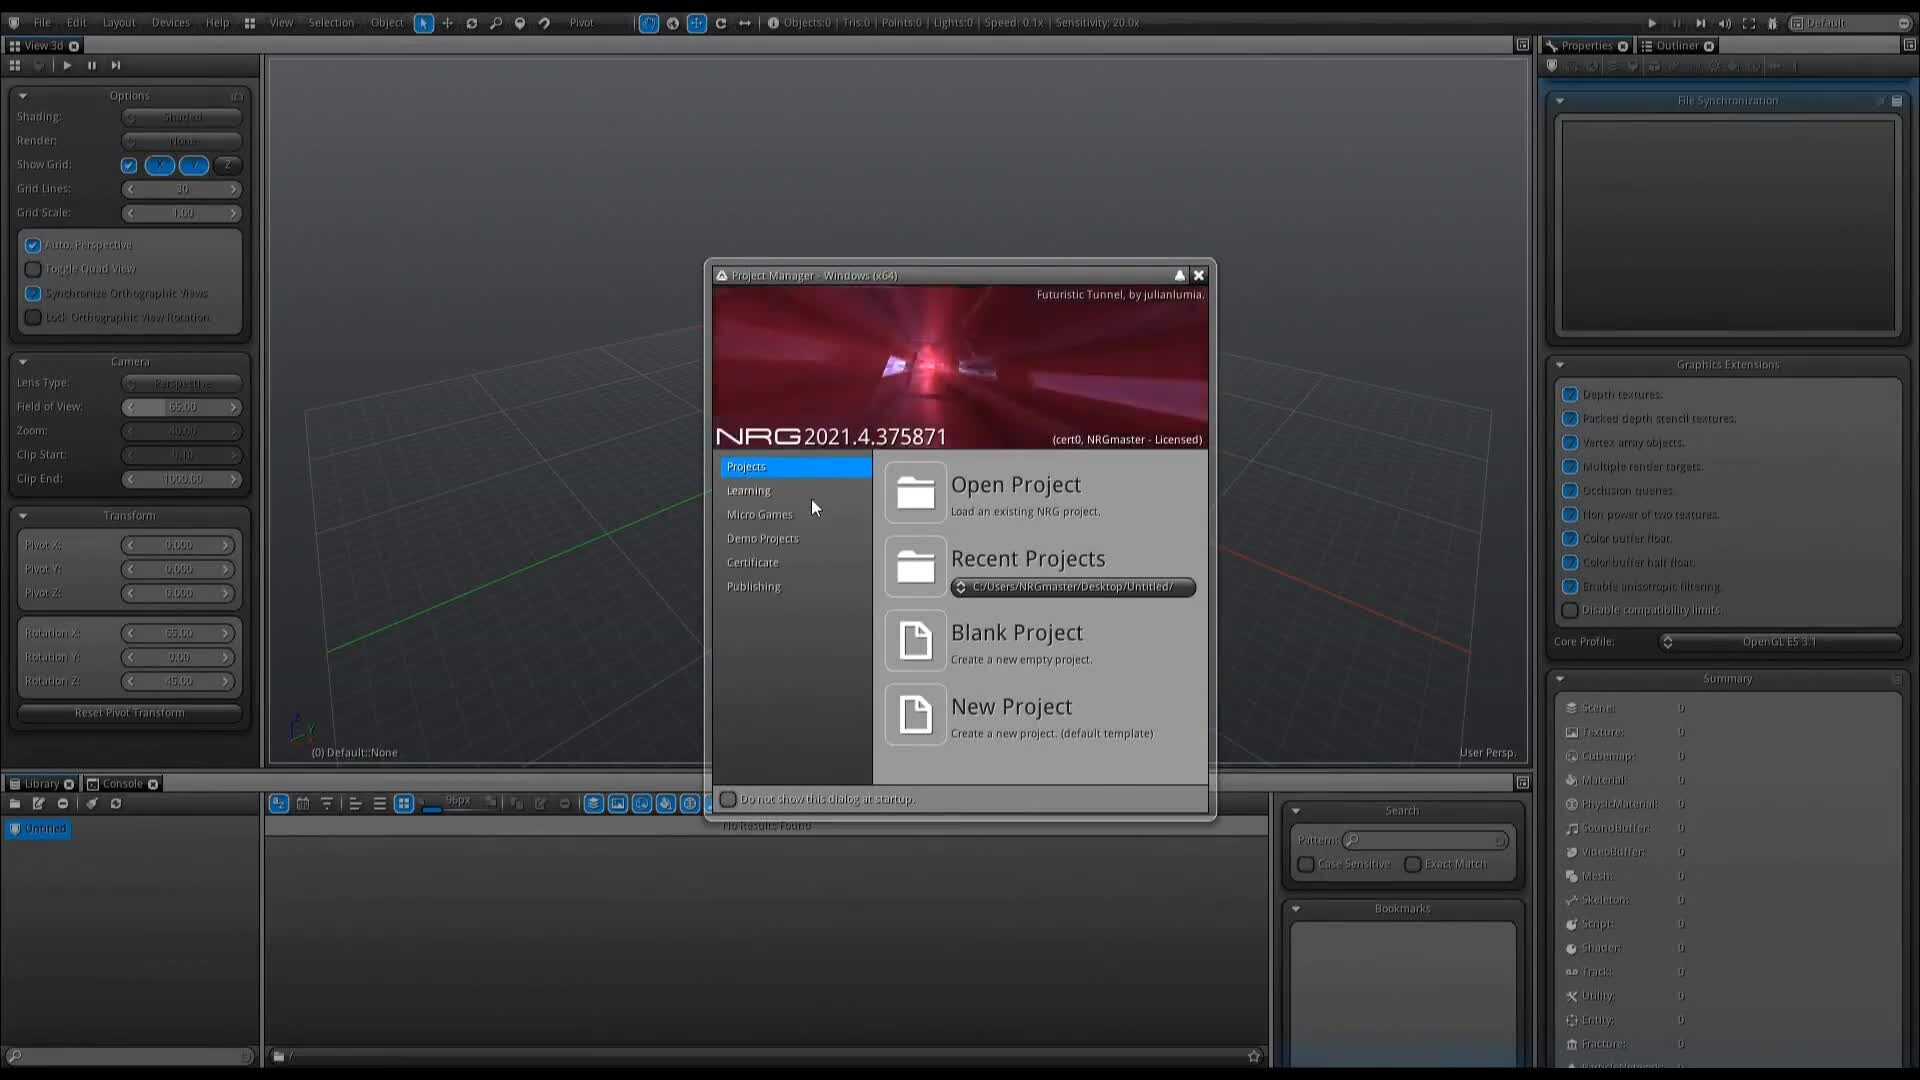Viewport: 1920px width, 1080px height.
Task: Activate the magnifier zoom tool icon
Action: point(496,23)
